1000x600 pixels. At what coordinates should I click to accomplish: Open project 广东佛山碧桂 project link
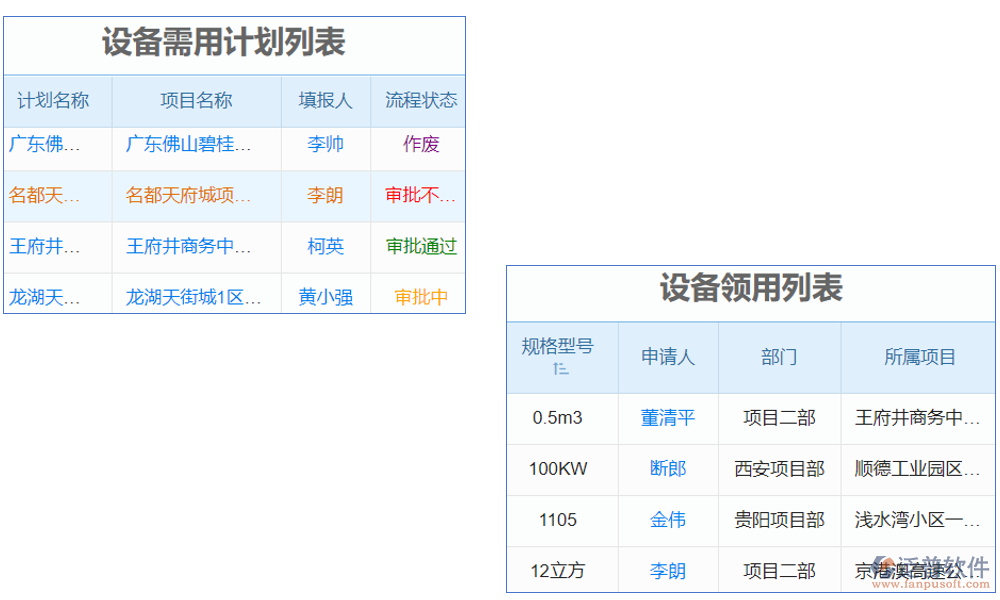[196, 144]
